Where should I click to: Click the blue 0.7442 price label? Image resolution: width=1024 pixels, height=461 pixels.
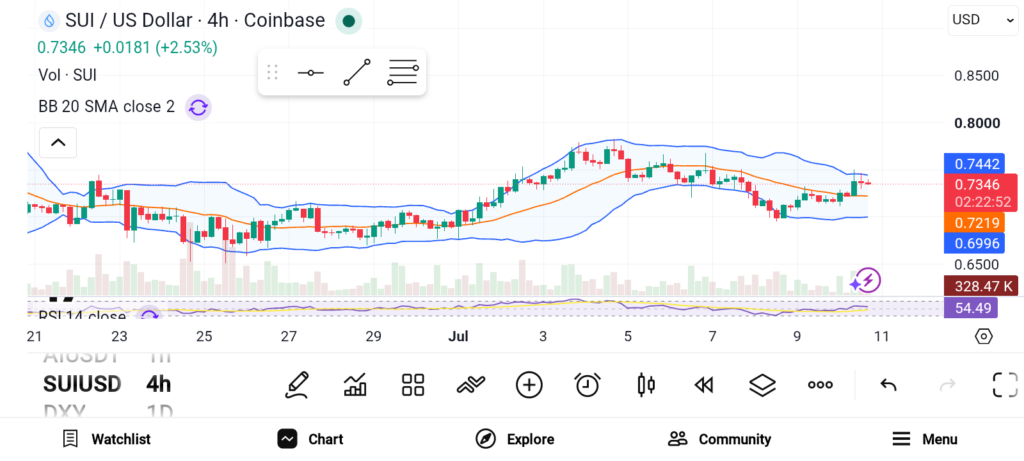click(x=972, y=163)
